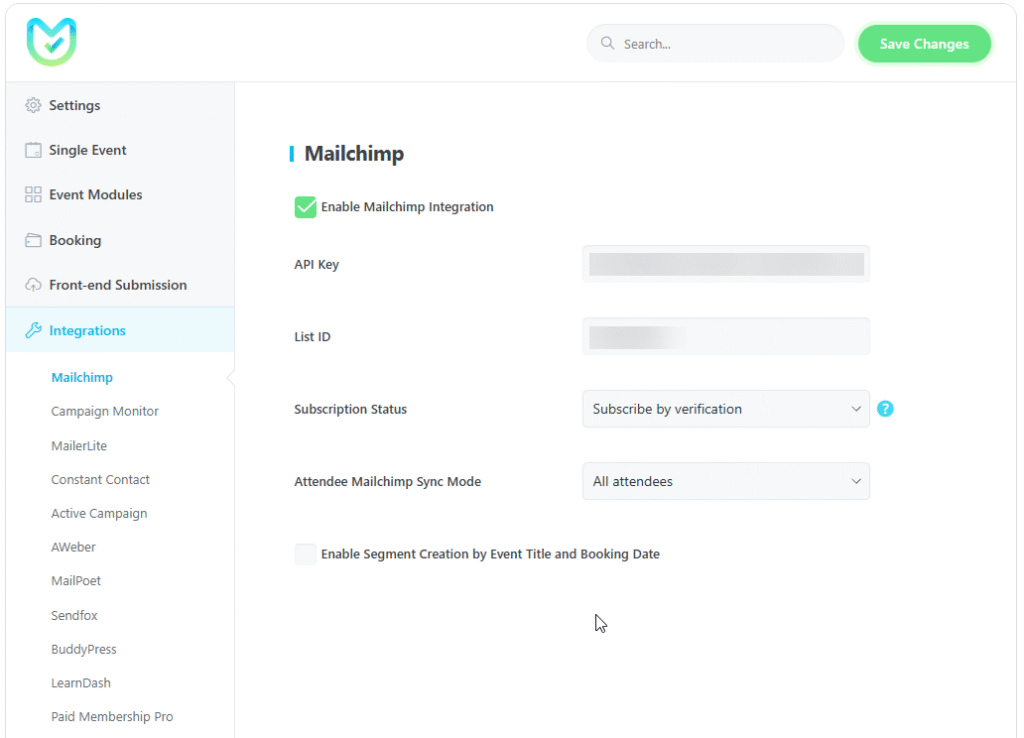Screen dimensions: 1024x738
Task: Open the Subscription Status dropdown
Action: pyautogui.click(x=725, y=409)
